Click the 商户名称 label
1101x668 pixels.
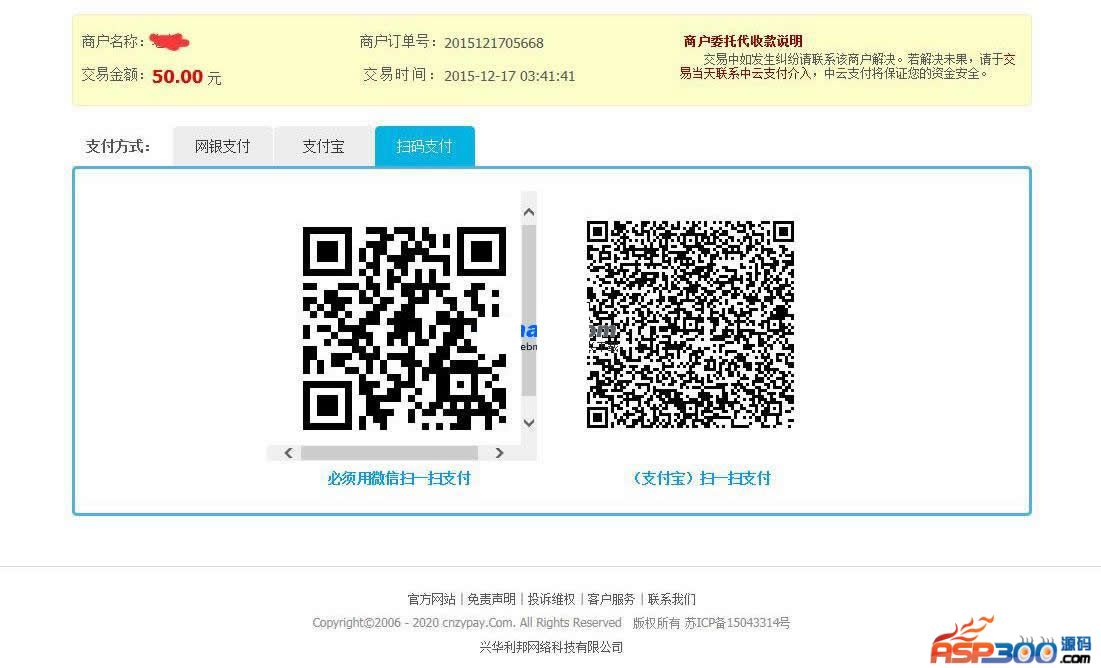point(112,41)
